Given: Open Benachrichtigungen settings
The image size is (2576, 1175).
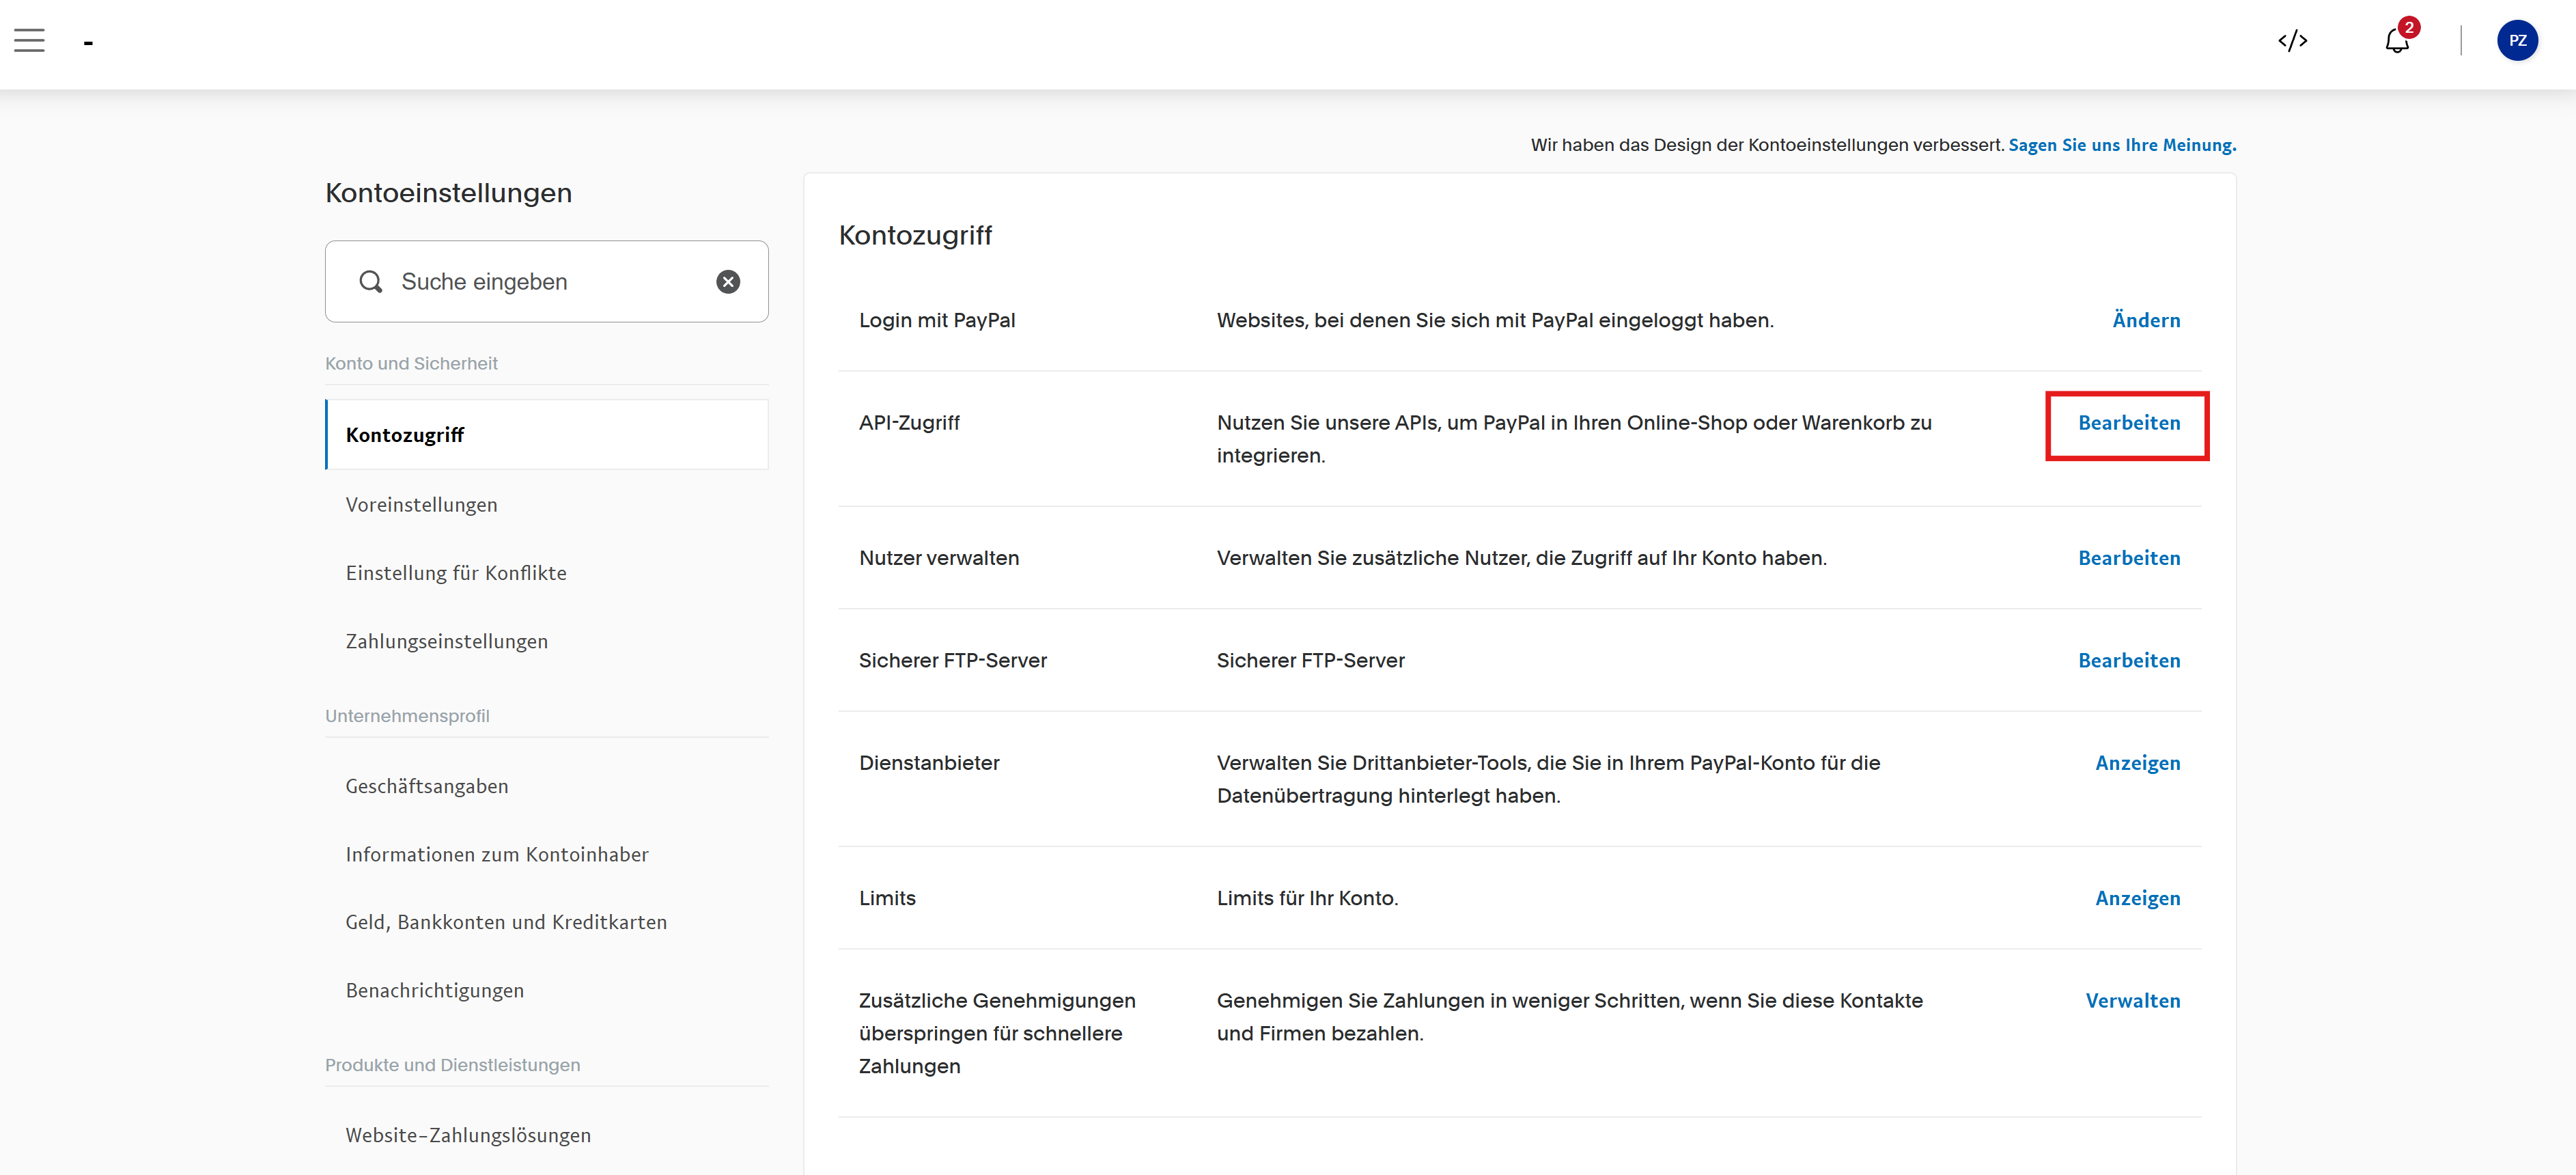Looking at the screenshot, I should click(434, 990).
